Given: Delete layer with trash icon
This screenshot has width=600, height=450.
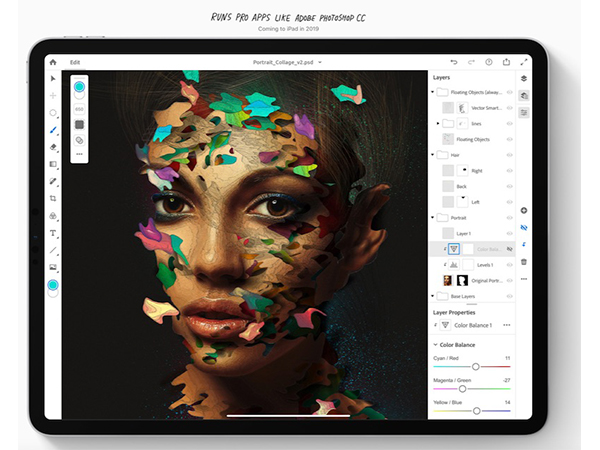Looking at the screenshot, I should [x=524, y=262].
